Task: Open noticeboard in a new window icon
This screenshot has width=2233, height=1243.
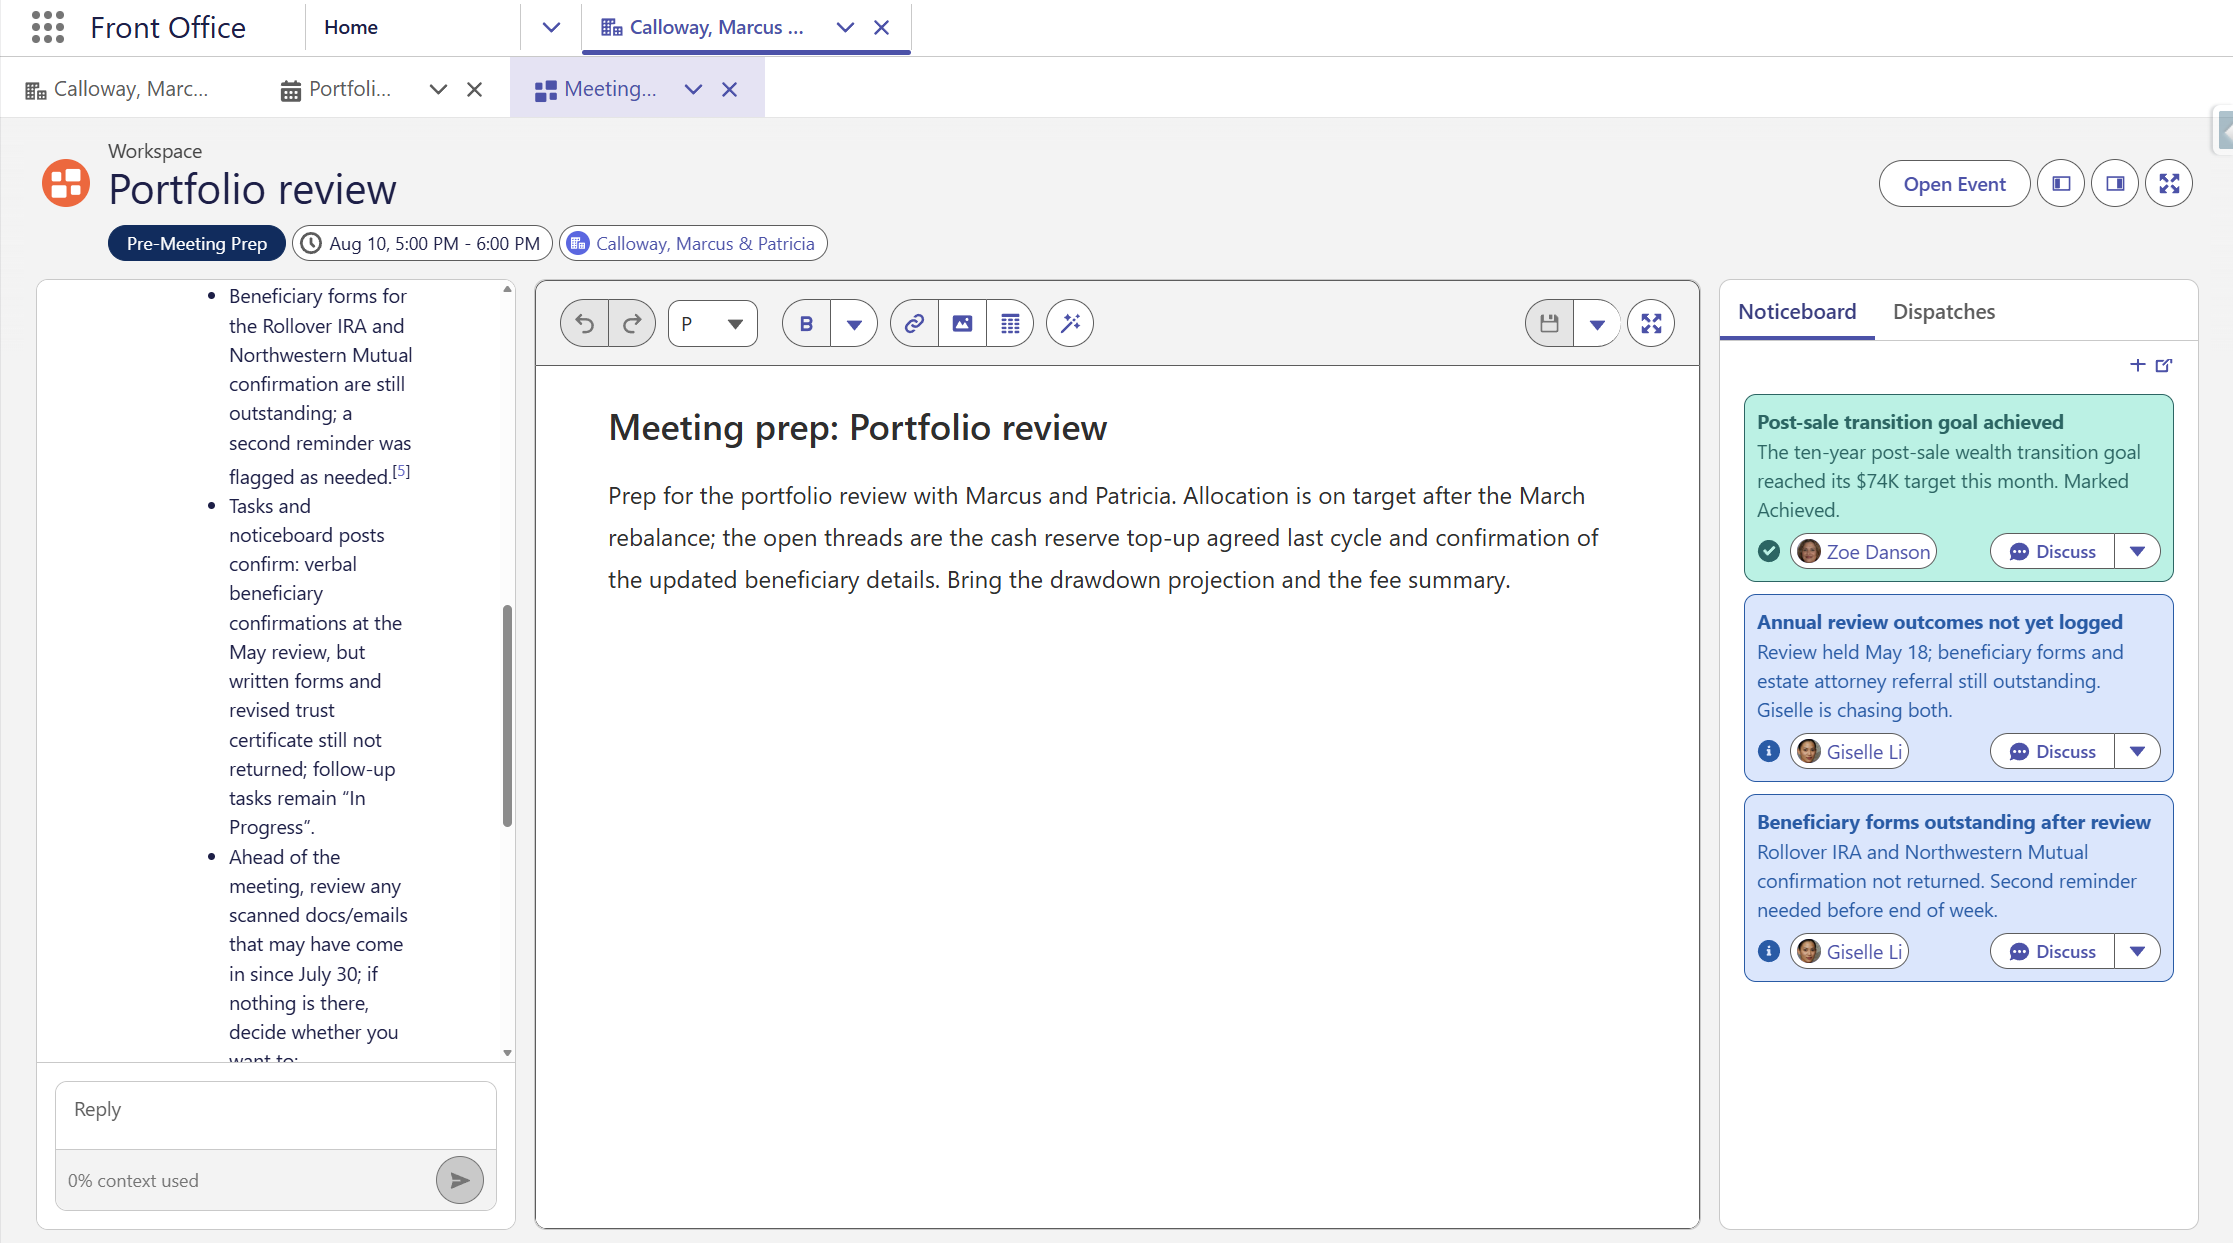Action: point(2164,365)
